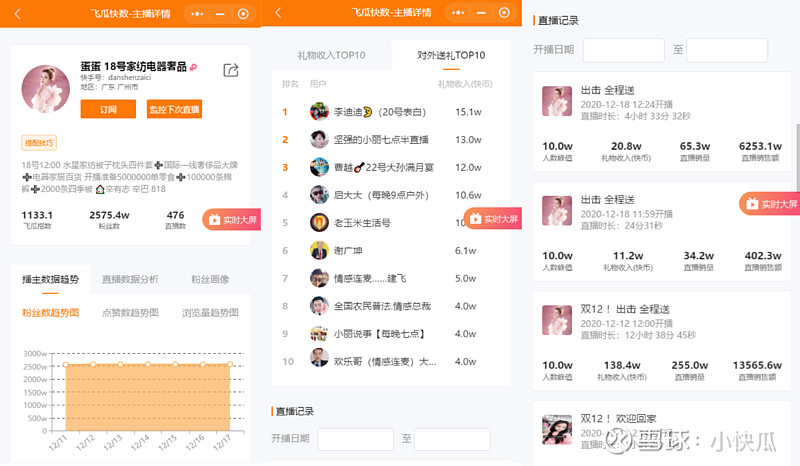Screen dimensions: 800x466
Task: Open thumbnail of 12-18 12:24 出击 全程送 stream
Action: click(x=557, y=101)
